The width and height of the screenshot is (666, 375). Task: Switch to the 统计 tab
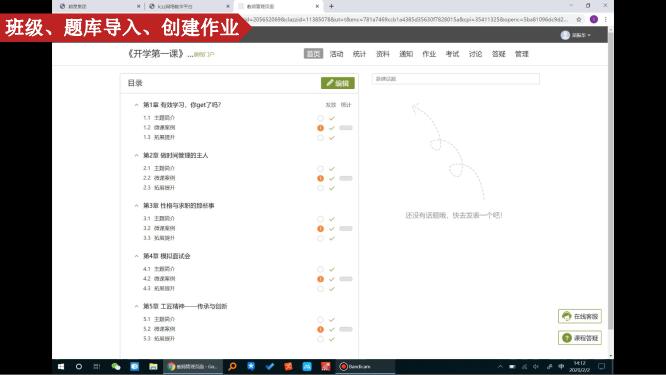359,54
